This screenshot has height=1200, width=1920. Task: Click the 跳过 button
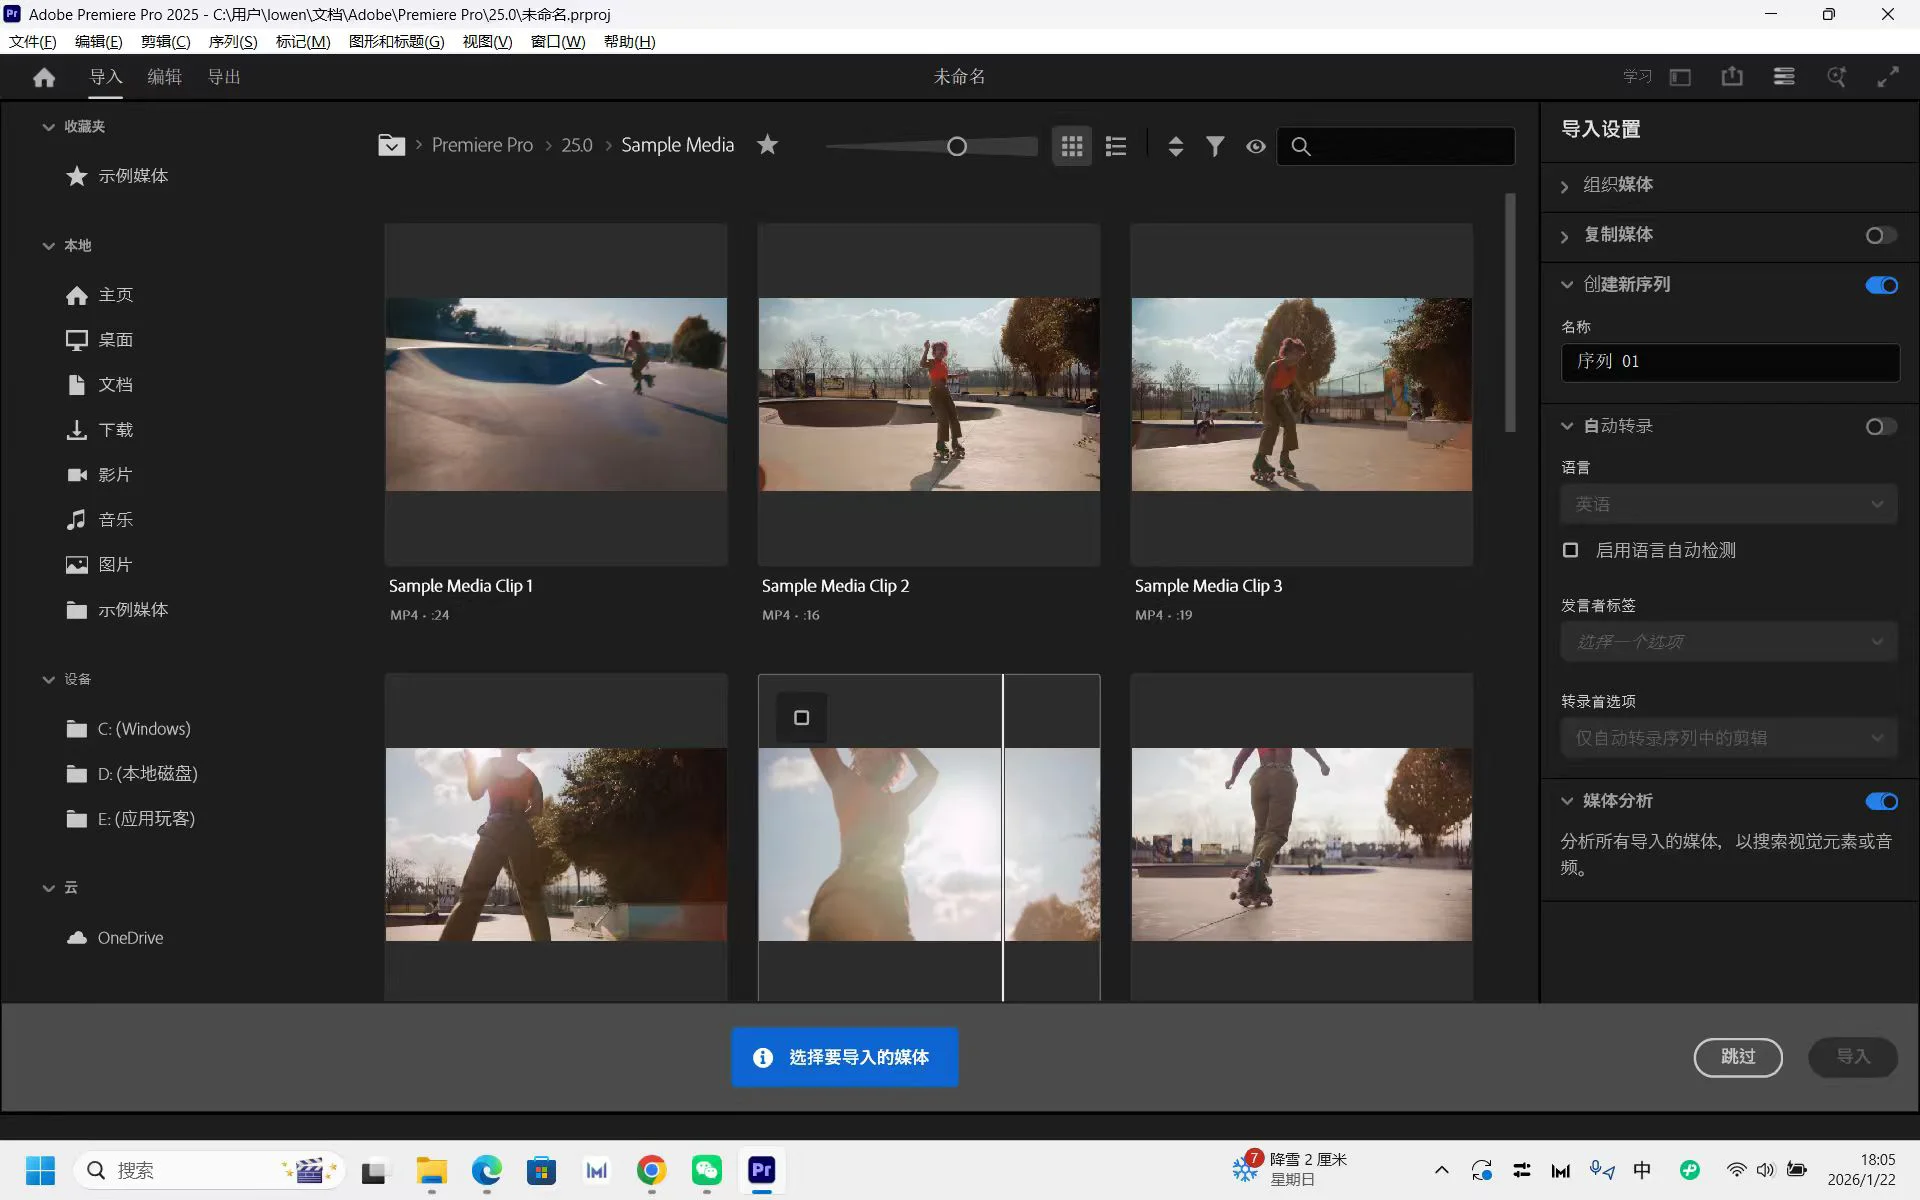pyautogui.click(x=1737, y=1057)
